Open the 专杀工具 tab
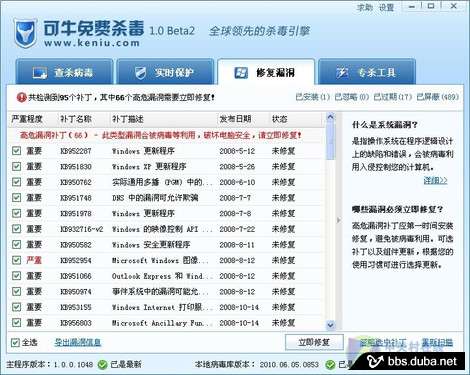The image size is (470, 375). coord(367,72)
